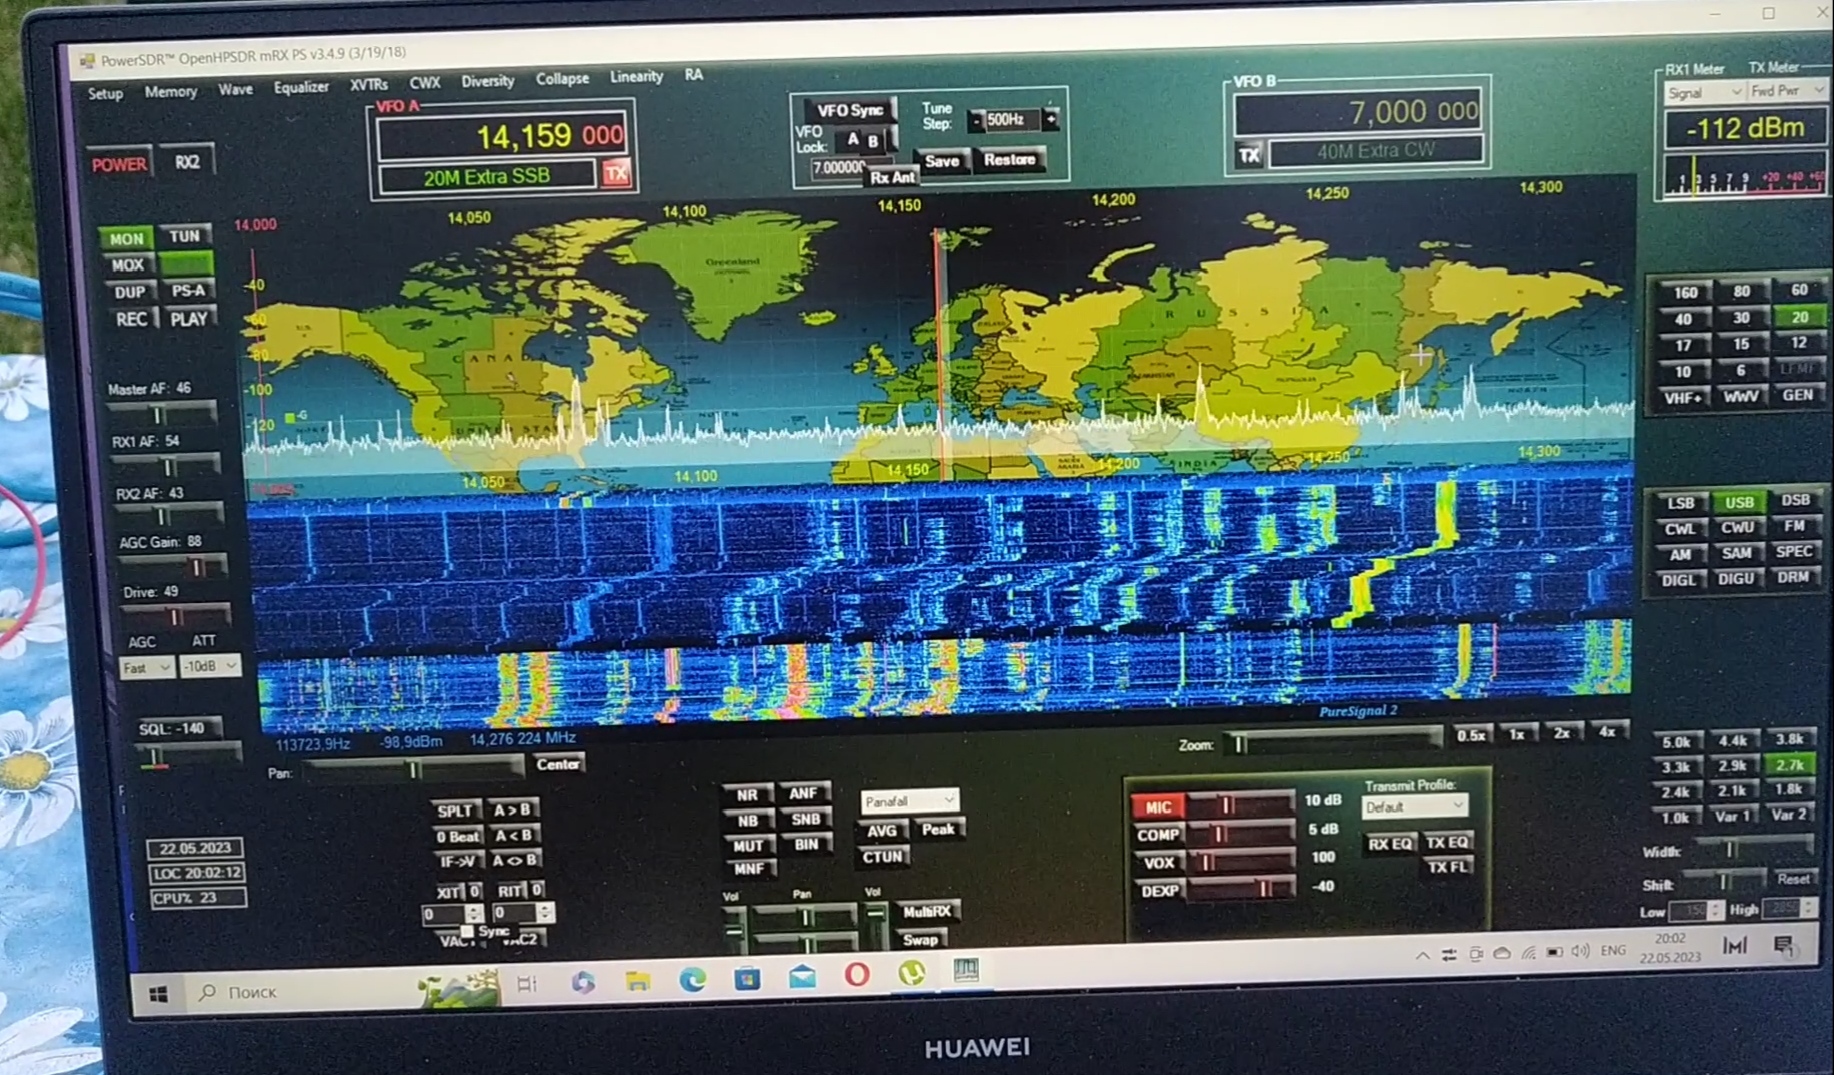Click the PLAY button

[188, 319]
